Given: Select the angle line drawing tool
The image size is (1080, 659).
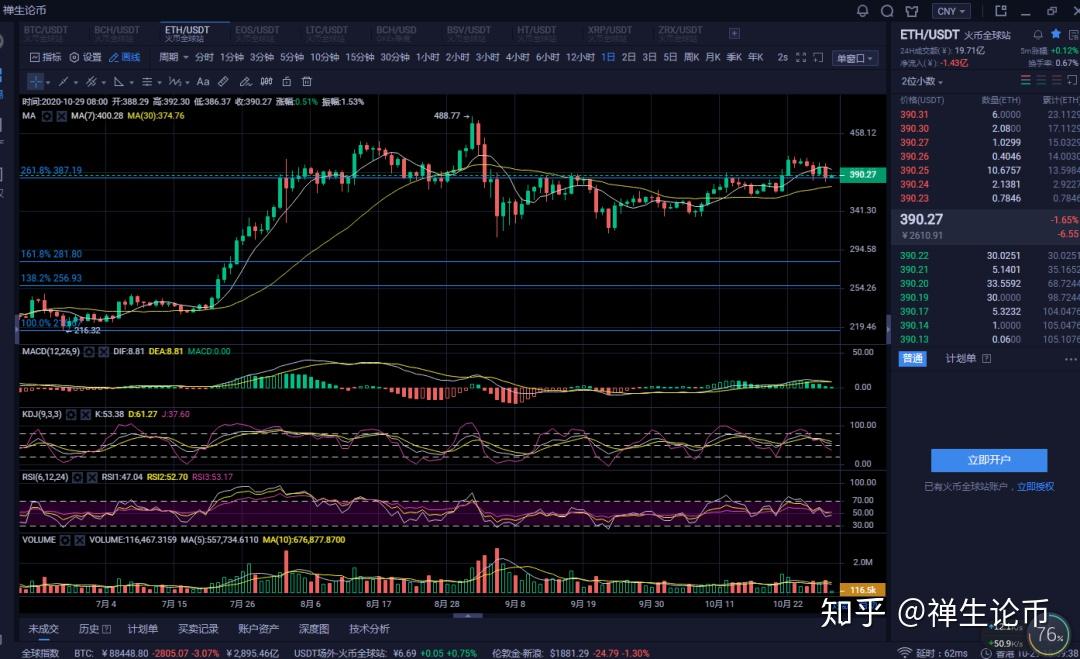Looking at the screenshot, I should pos(118,82).
